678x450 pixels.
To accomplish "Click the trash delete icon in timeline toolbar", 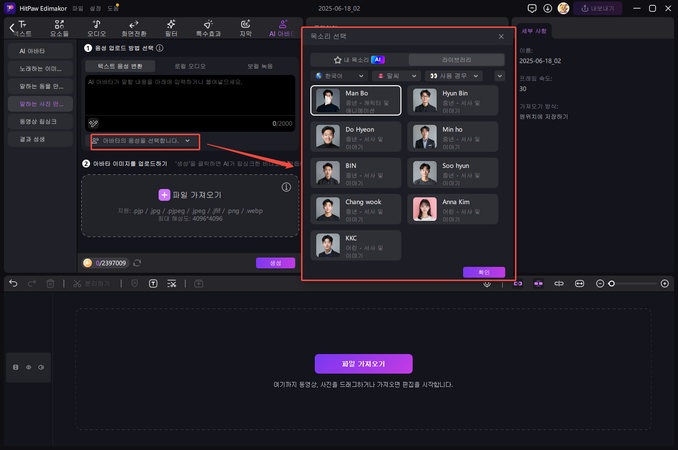I will [50, 284].
